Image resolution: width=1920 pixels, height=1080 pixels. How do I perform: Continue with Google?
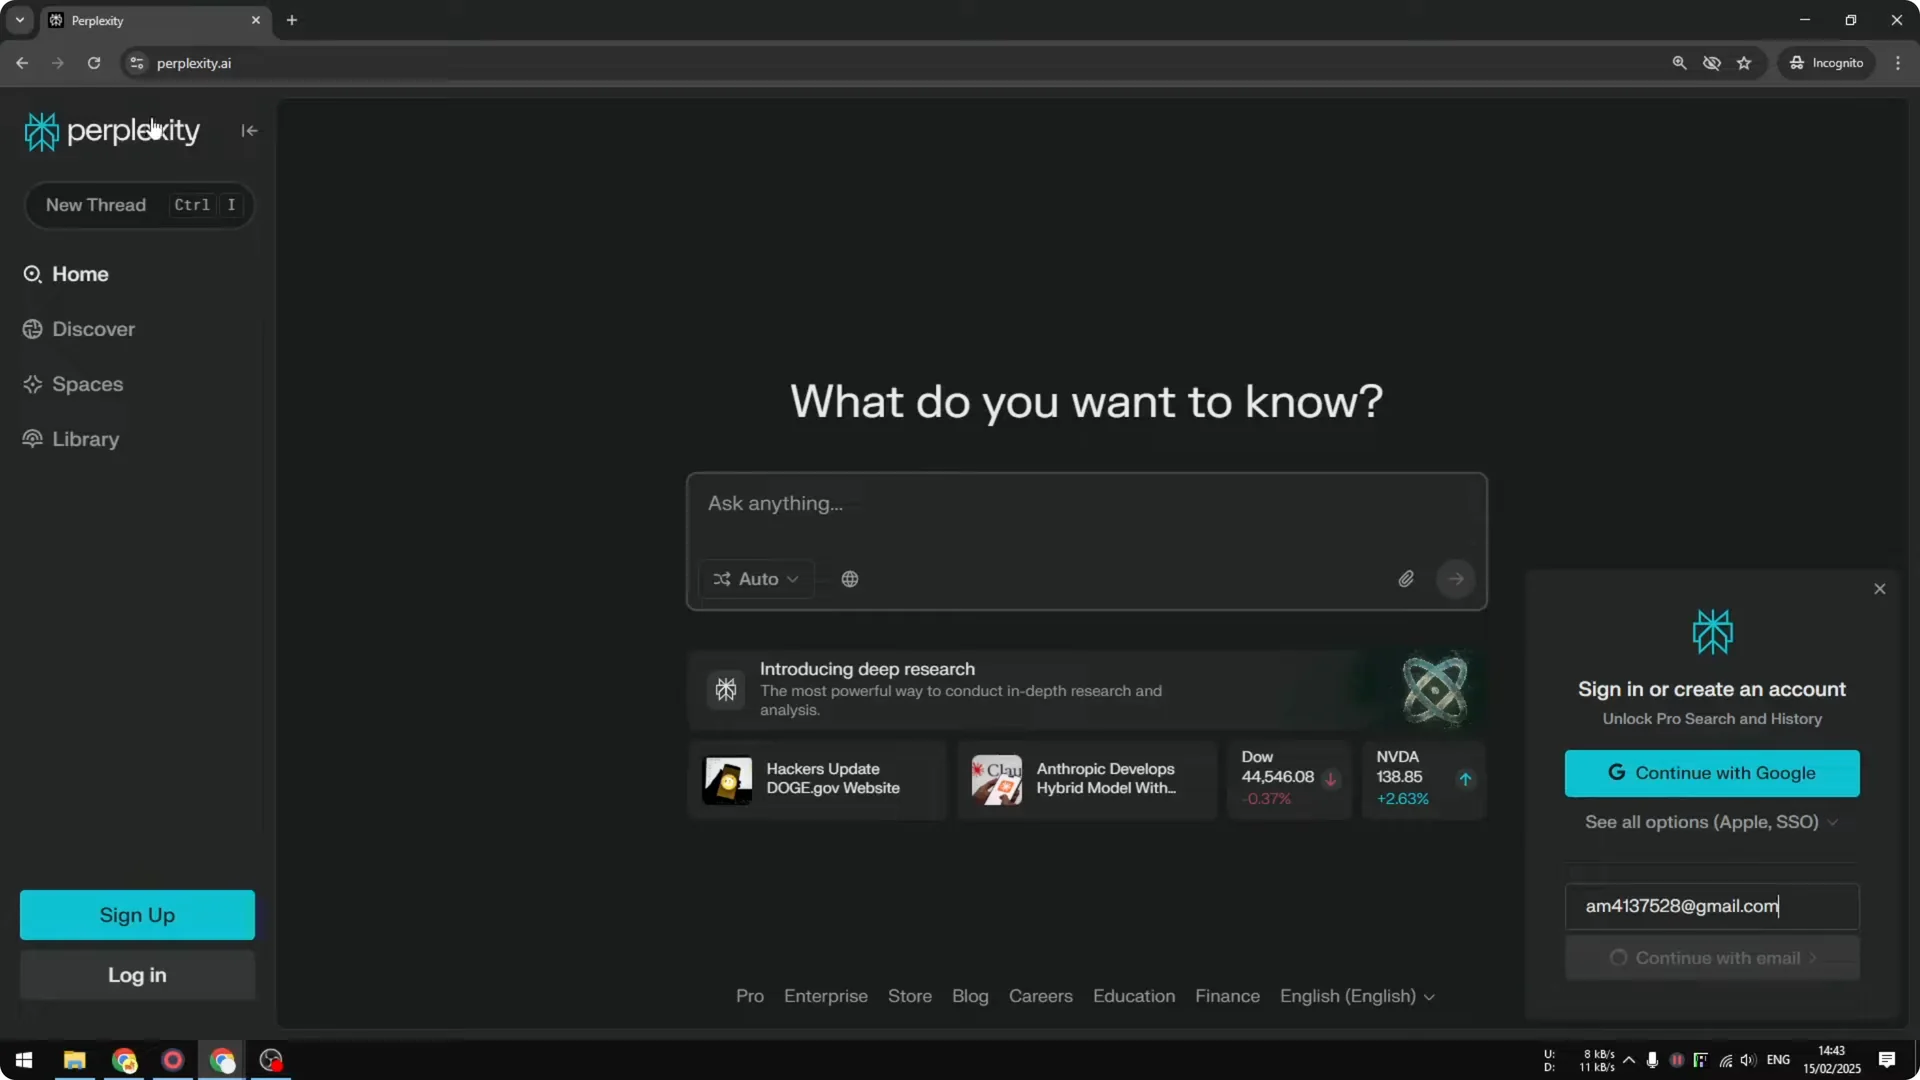tap(1711, 773)
